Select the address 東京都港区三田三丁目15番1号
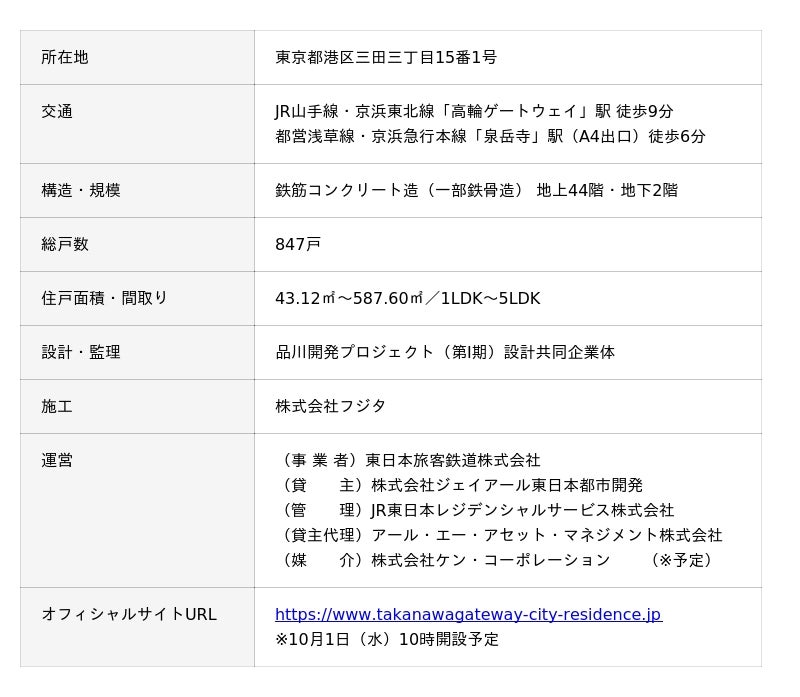800x697 pixels. 386,58
